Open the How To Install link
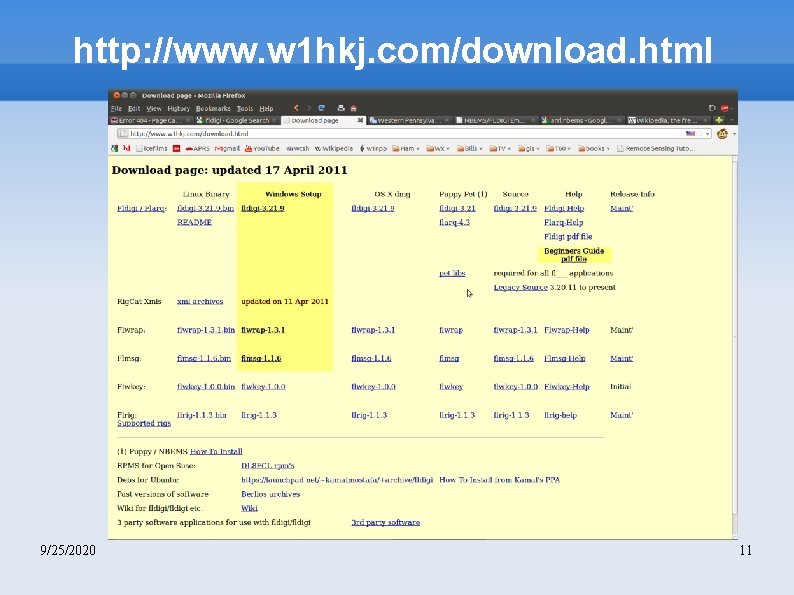Image resolution: width=794 pixels, height=595 pixels. [216, 451]
